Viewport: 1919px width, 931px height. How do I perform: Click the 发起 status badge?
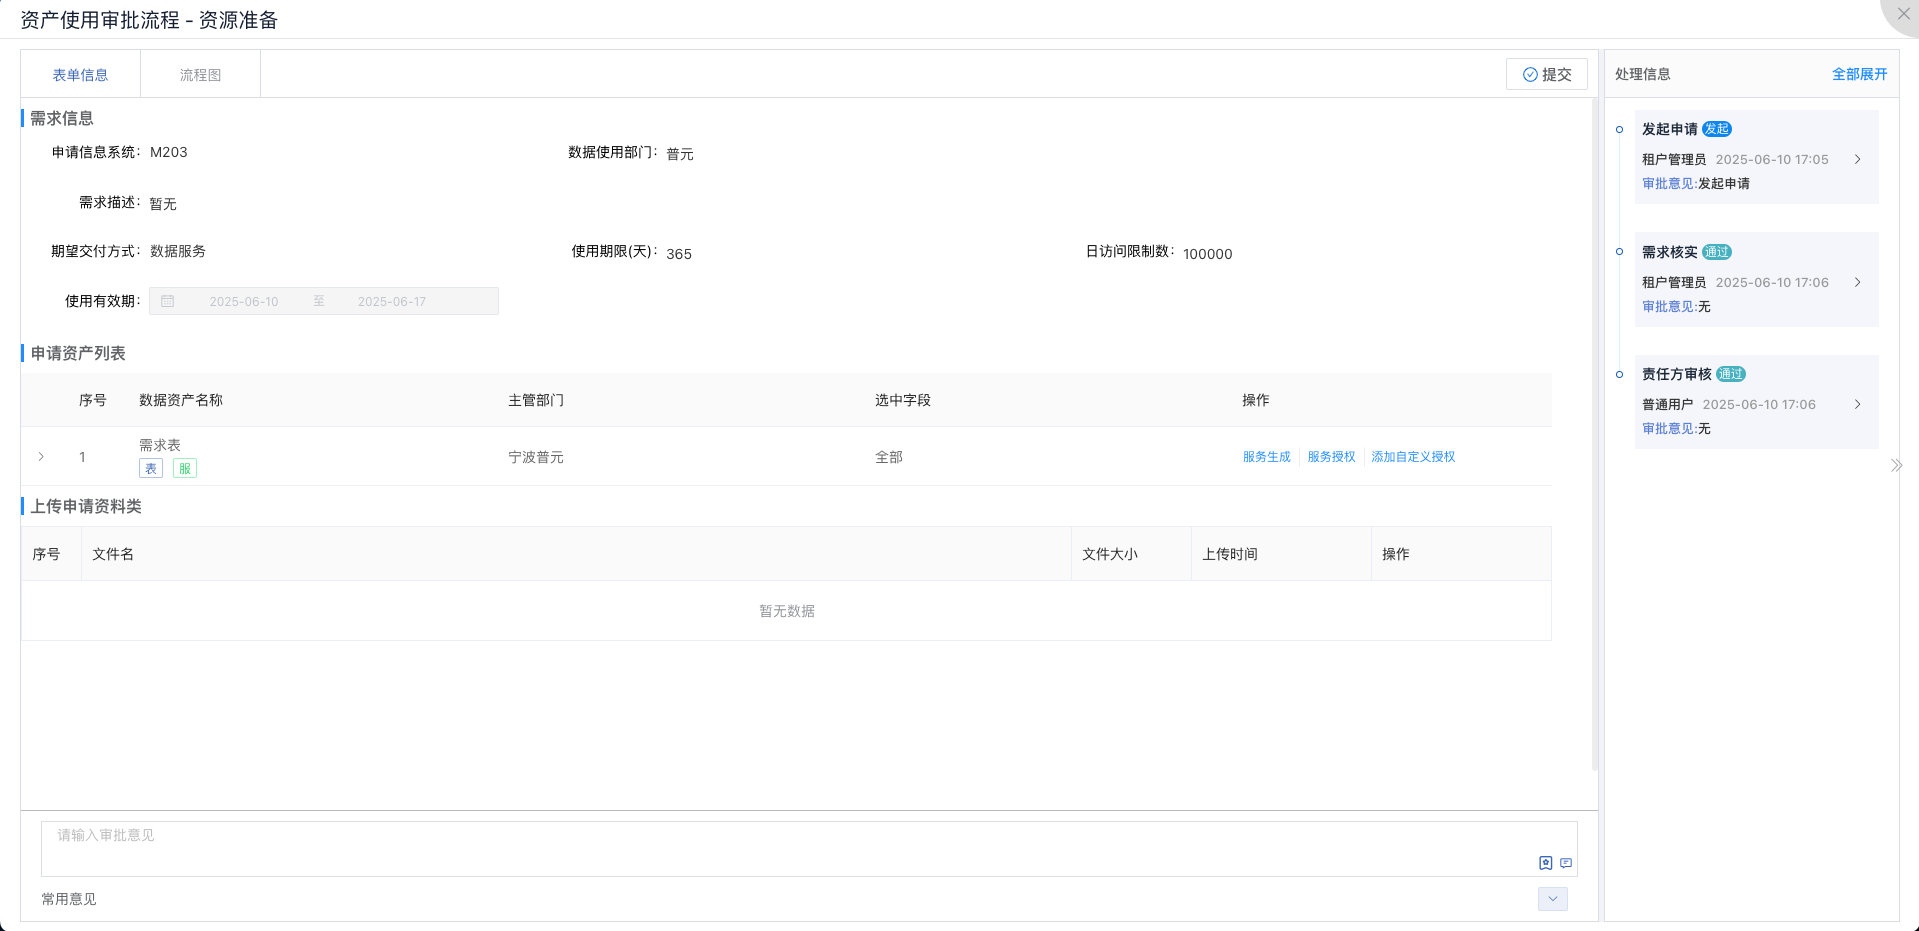pos(1717,129)
